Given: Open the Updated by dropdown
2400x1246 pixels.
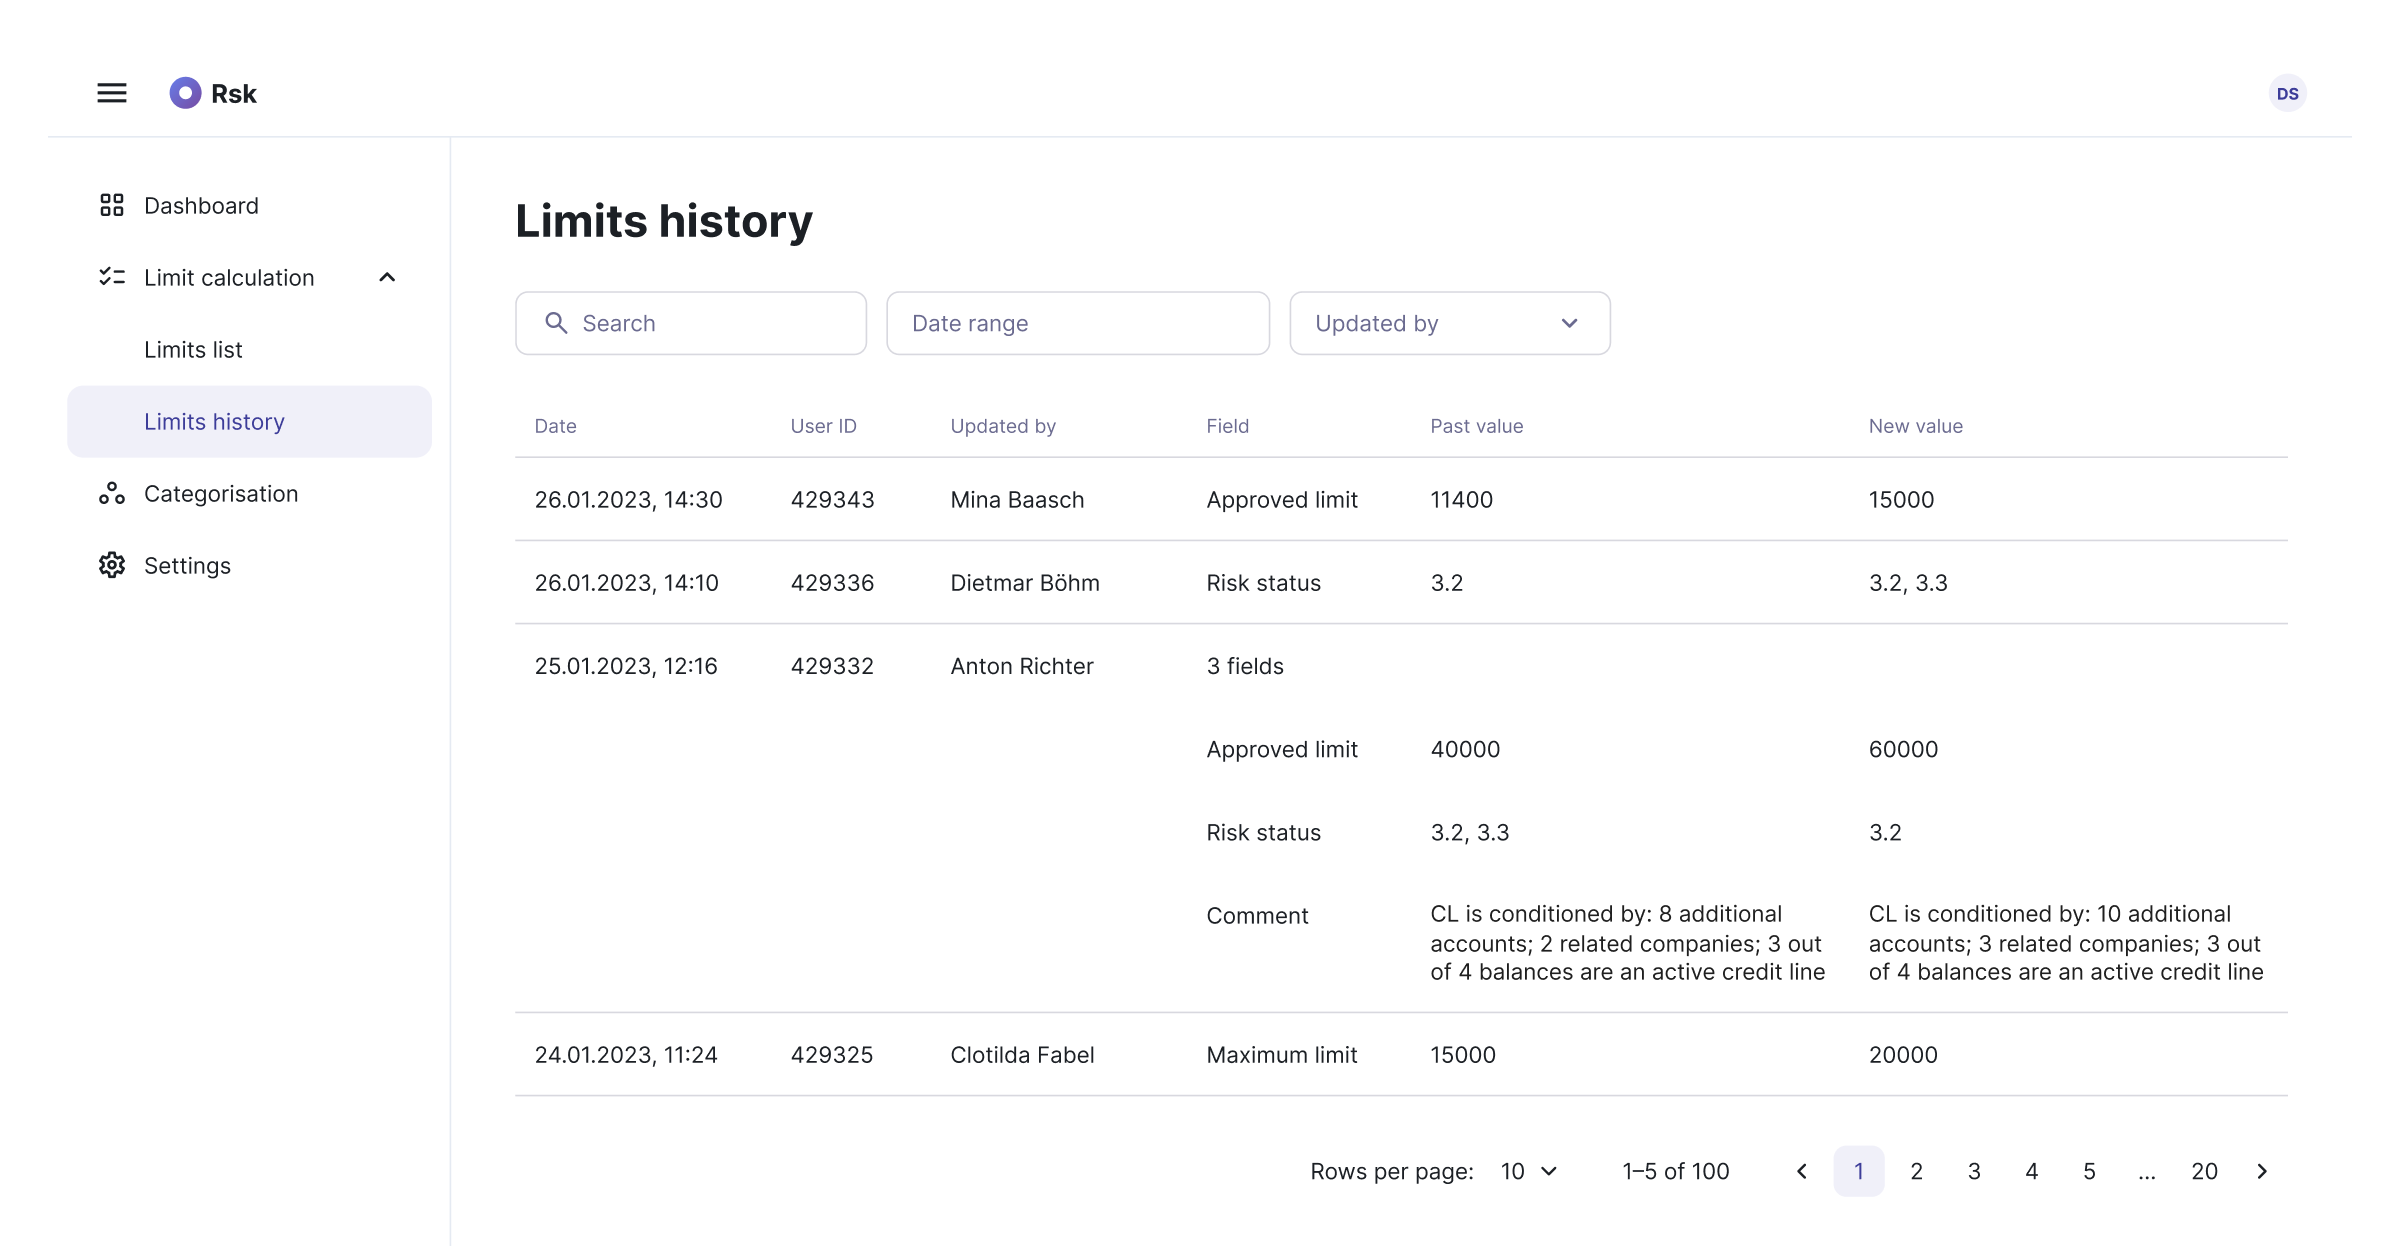Looking at the screenshot, I should point(1449,323).
